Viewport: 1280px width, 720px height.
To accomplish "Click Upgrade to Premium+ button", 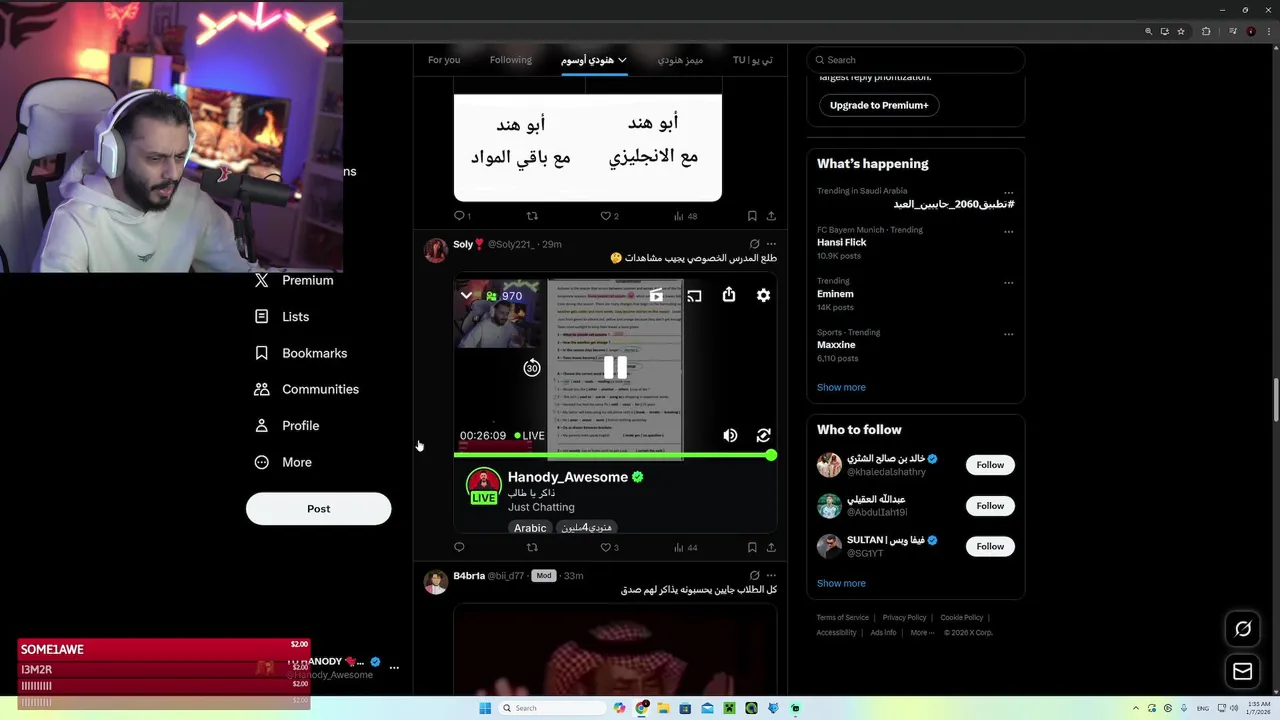I will click(x=879, y=105).
